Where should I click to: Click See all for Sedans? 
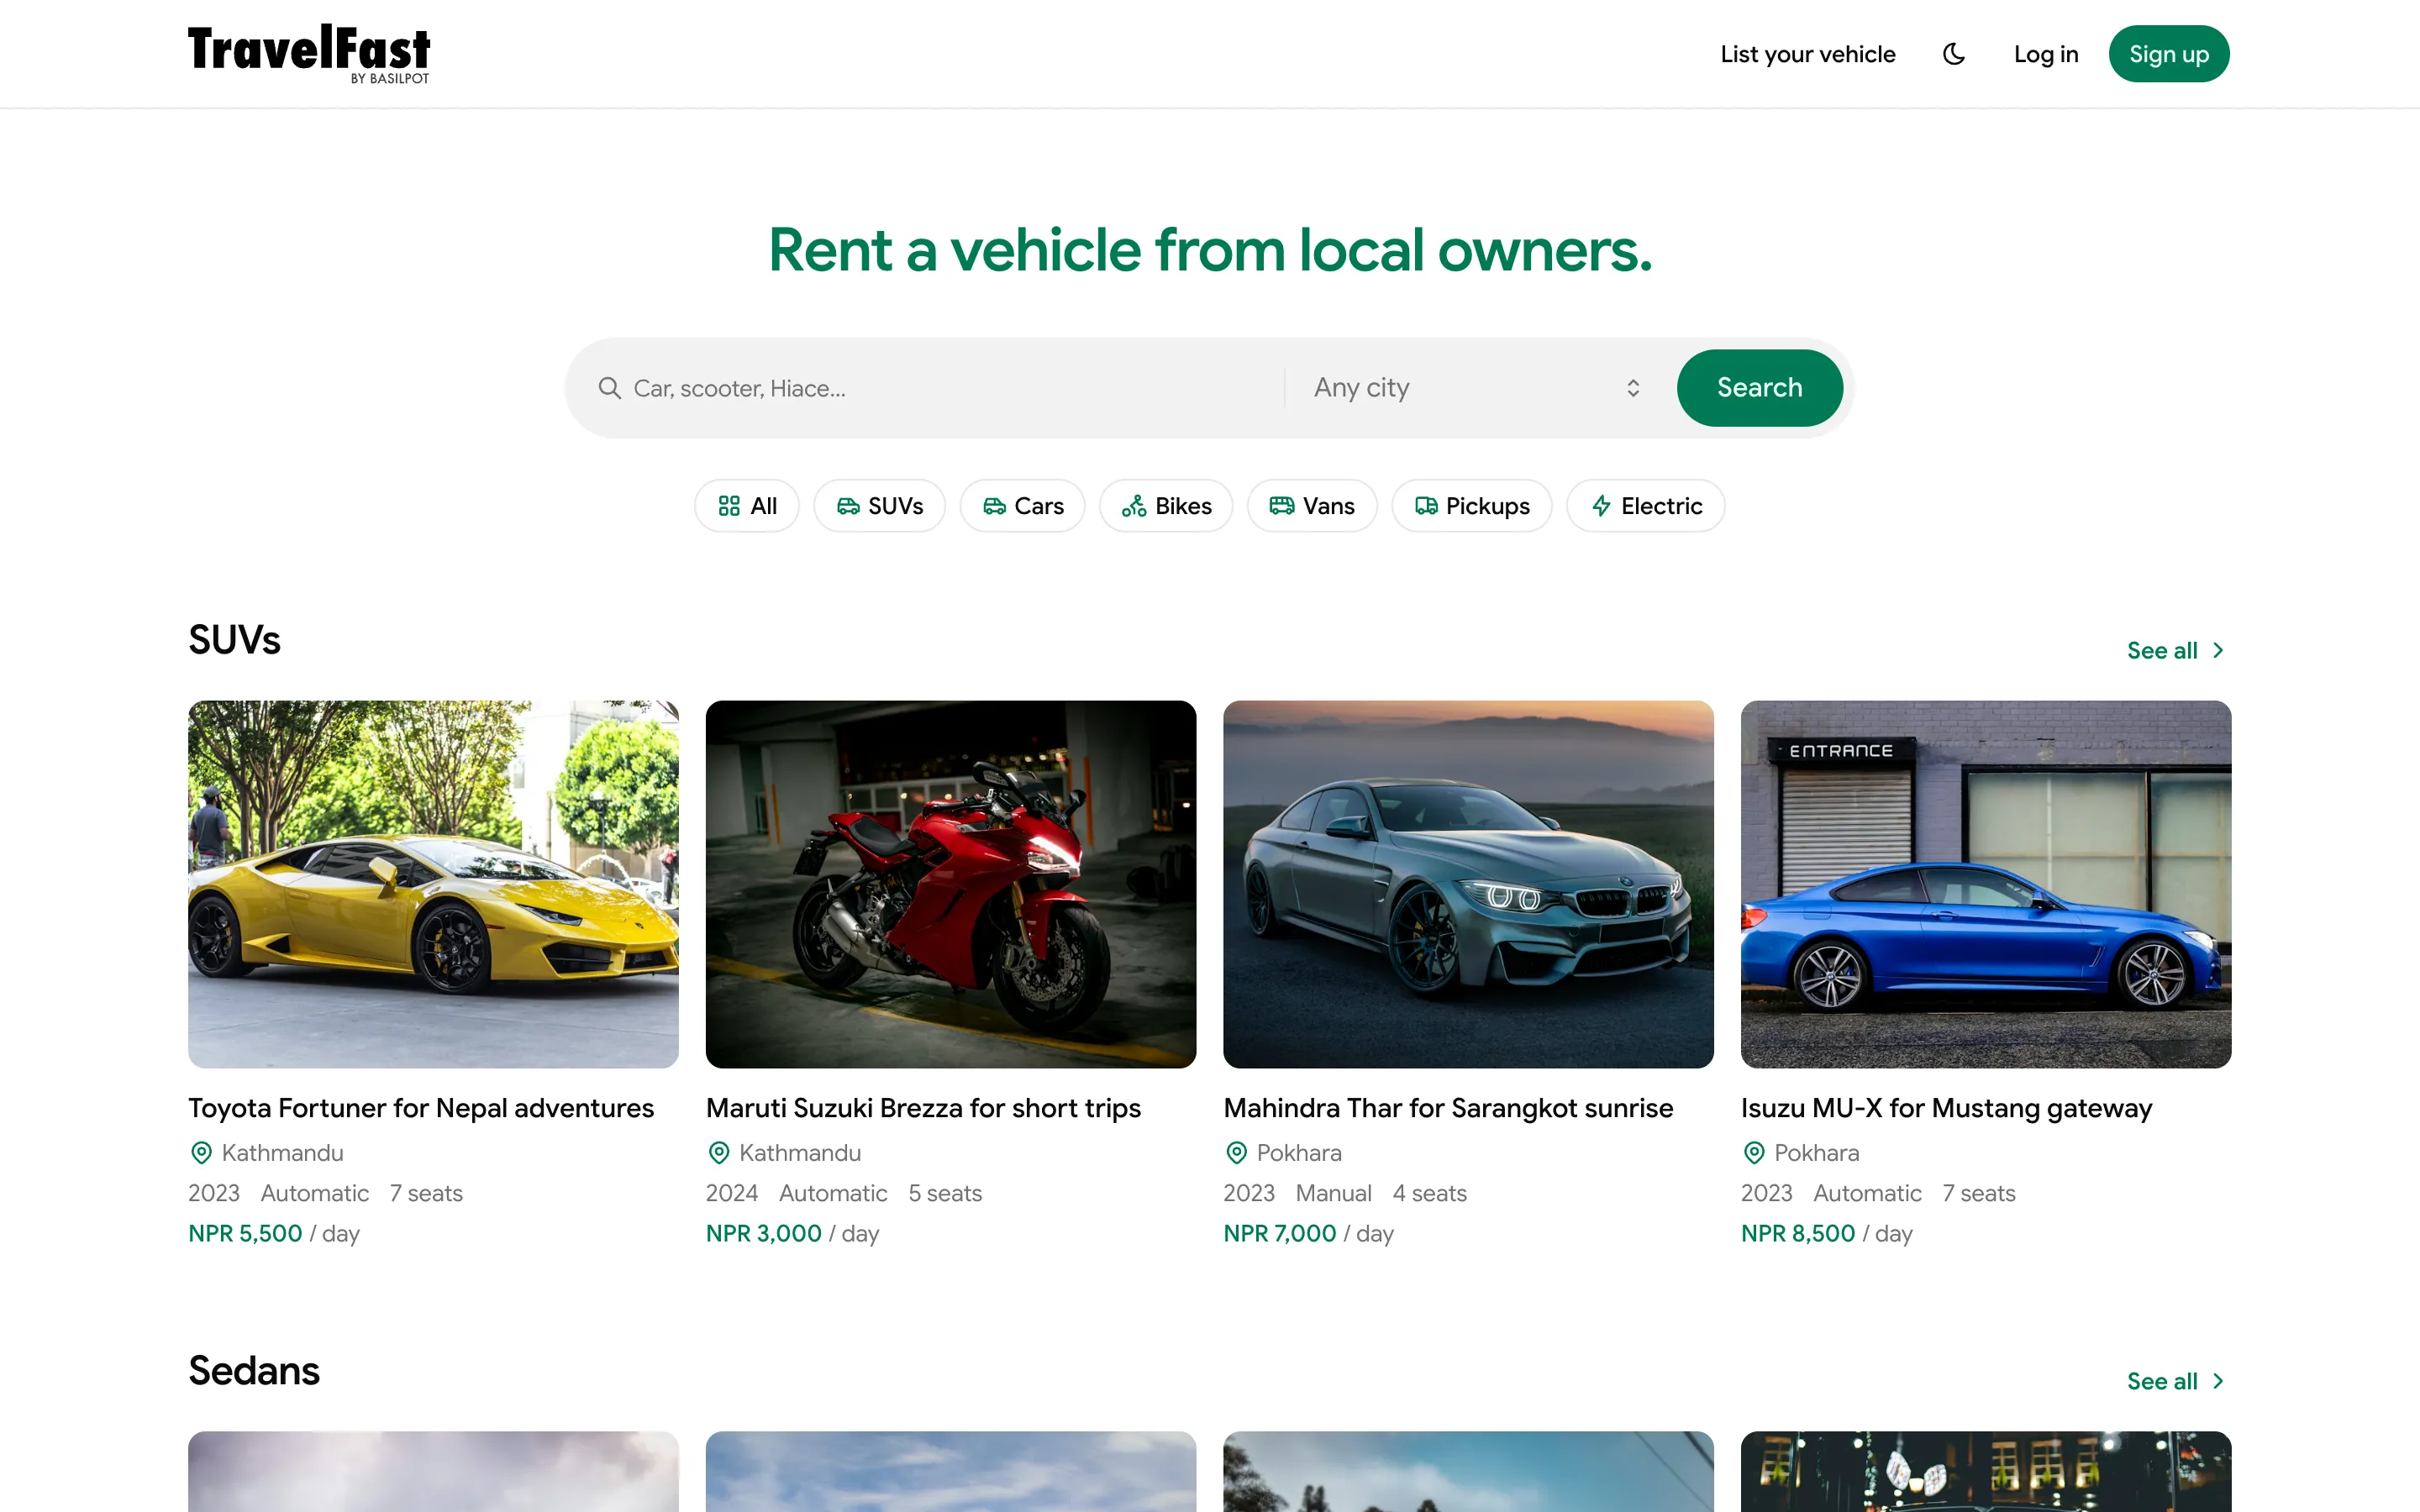pyautogui.click(x=2176, y=1381)
